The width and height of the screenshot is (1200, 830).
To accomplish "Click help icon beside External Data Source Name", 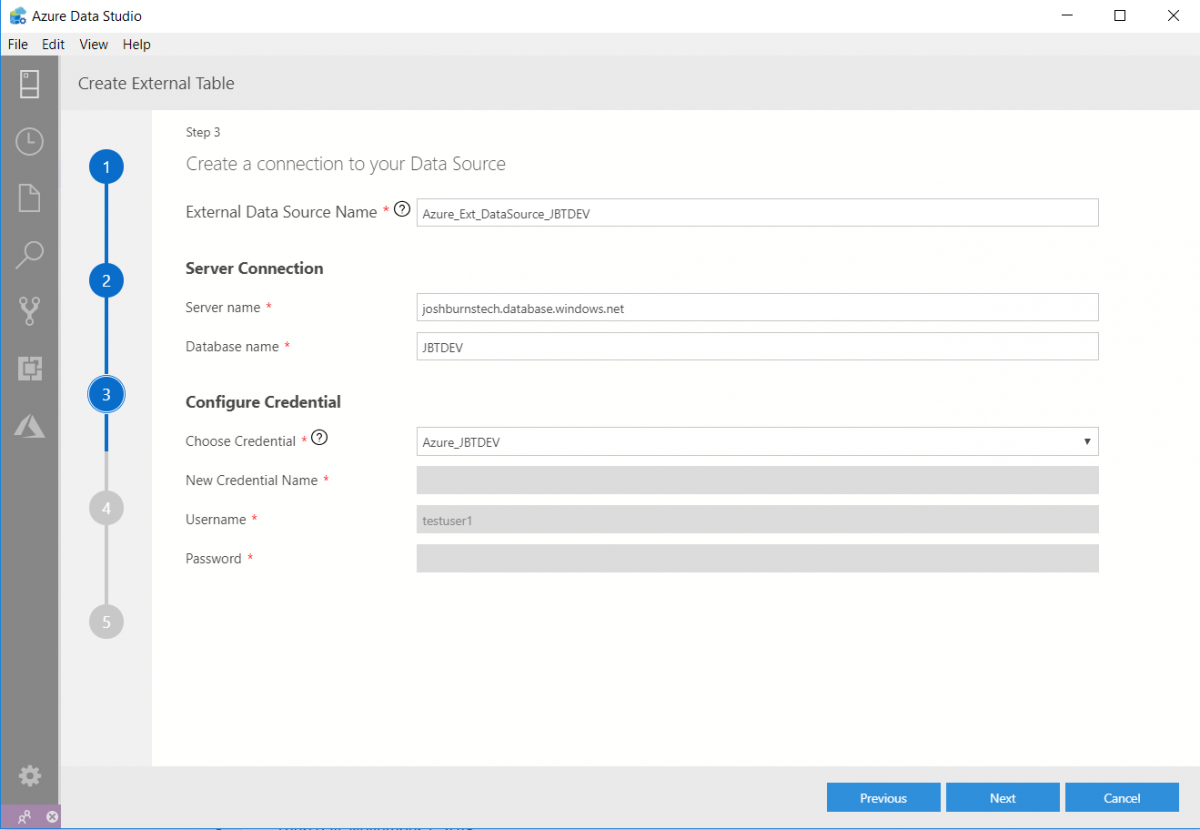I will coord(402,210).
